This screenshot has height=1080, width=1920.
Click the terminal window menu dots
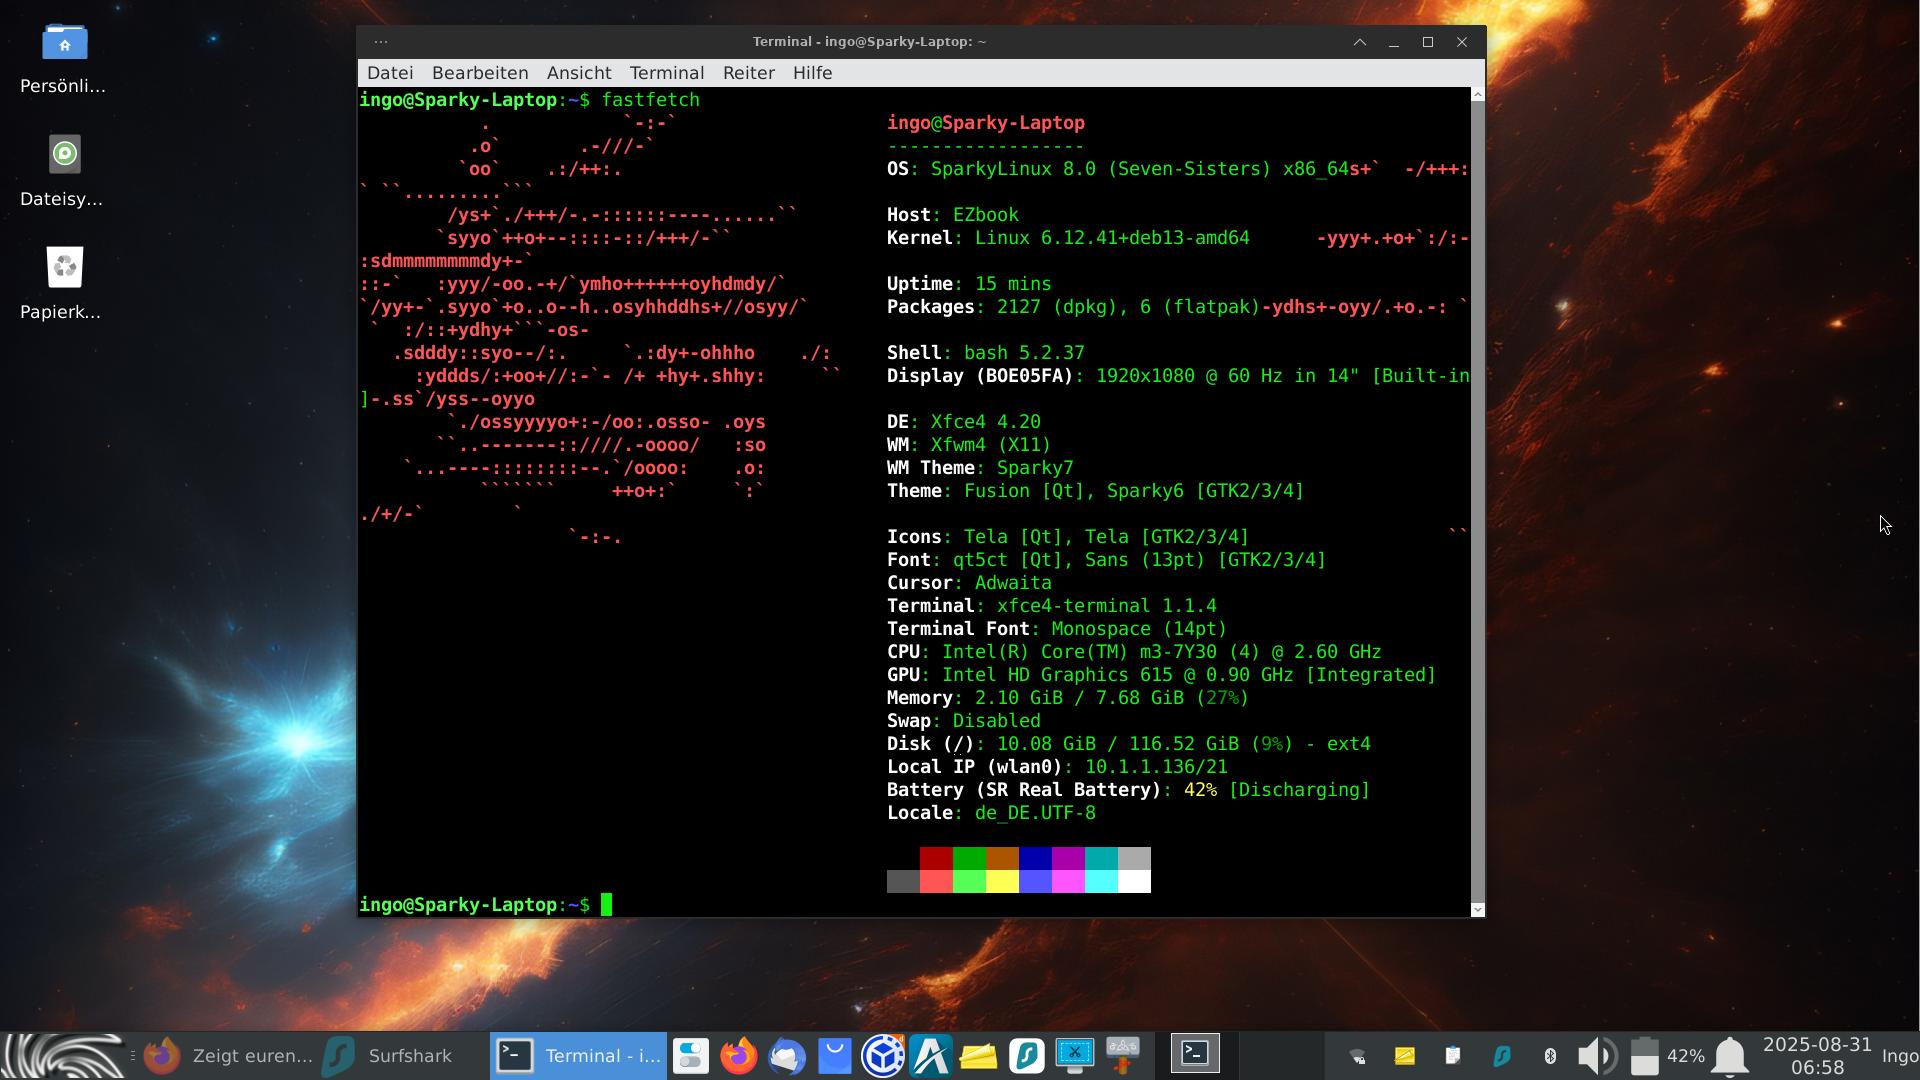(x=380, y=42)
